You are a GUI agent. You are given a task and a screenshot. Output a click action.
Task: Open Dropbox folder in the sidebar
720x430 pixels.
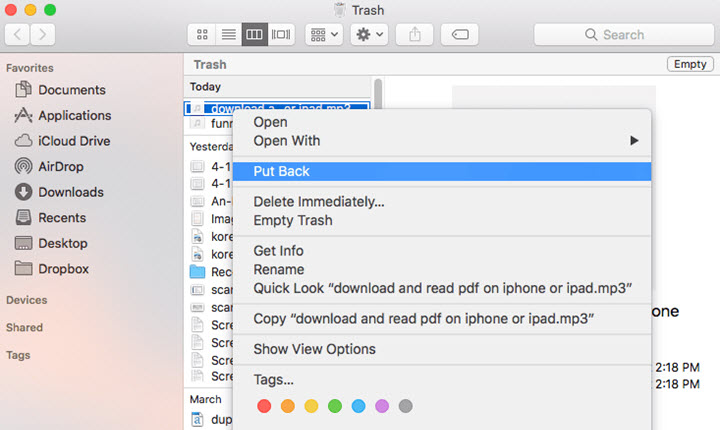point(52,269)
